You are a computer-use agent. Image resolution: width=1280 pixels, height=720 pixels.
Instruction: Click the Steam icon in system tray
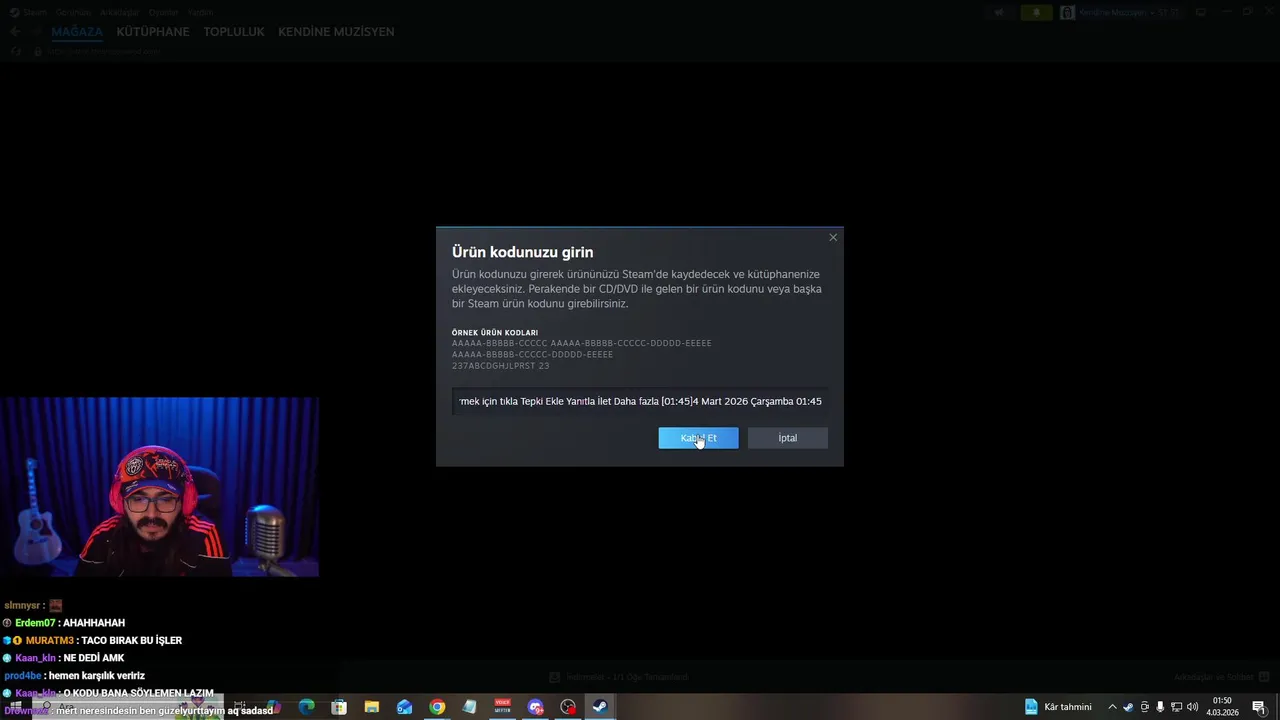point(1128,707)
